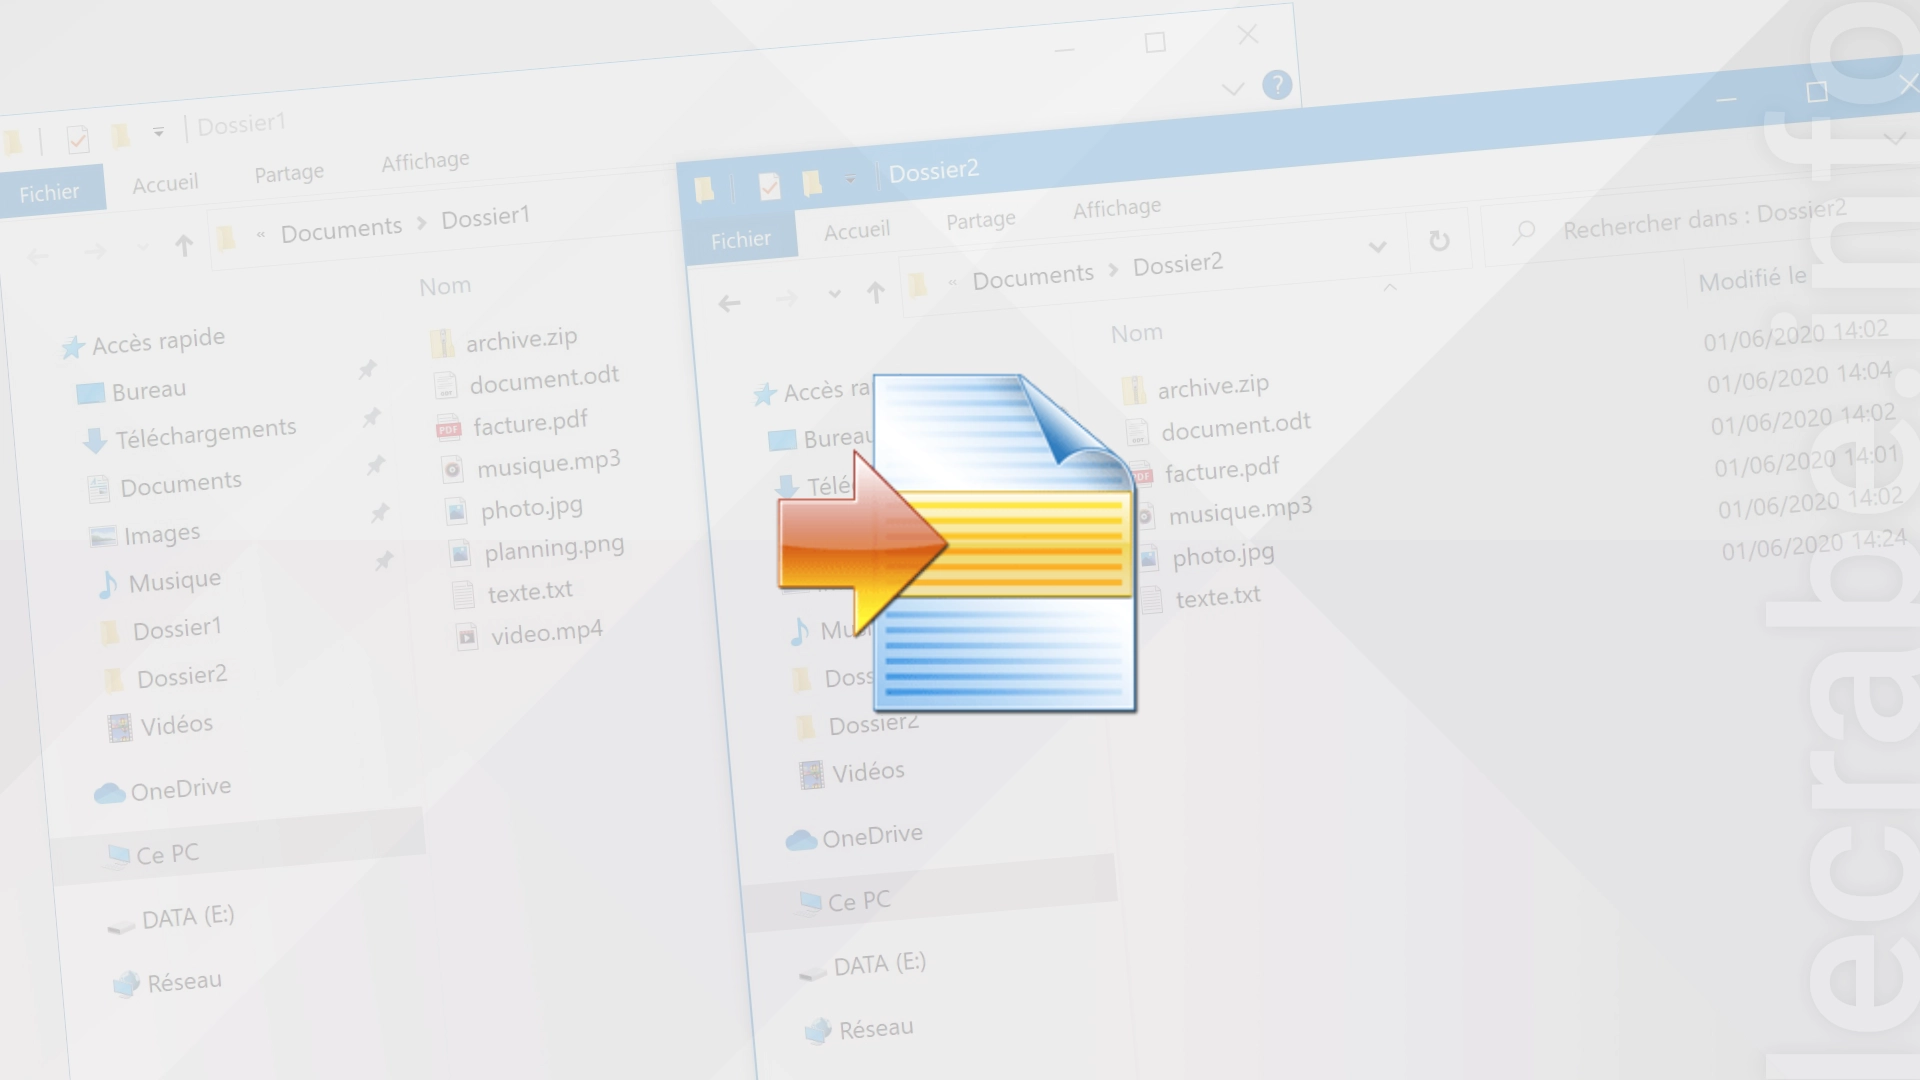Click texte.txt file icon in Dossier1 window
Image resolution: width=1920 pixels, height=1080 pixels.
463,595
